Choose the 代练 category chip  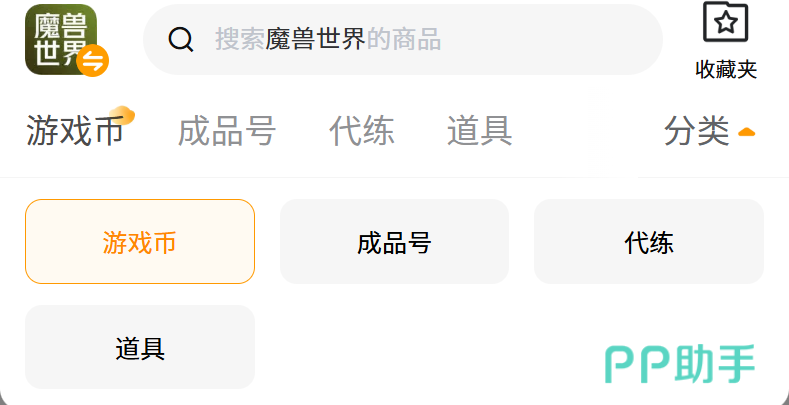649,242
